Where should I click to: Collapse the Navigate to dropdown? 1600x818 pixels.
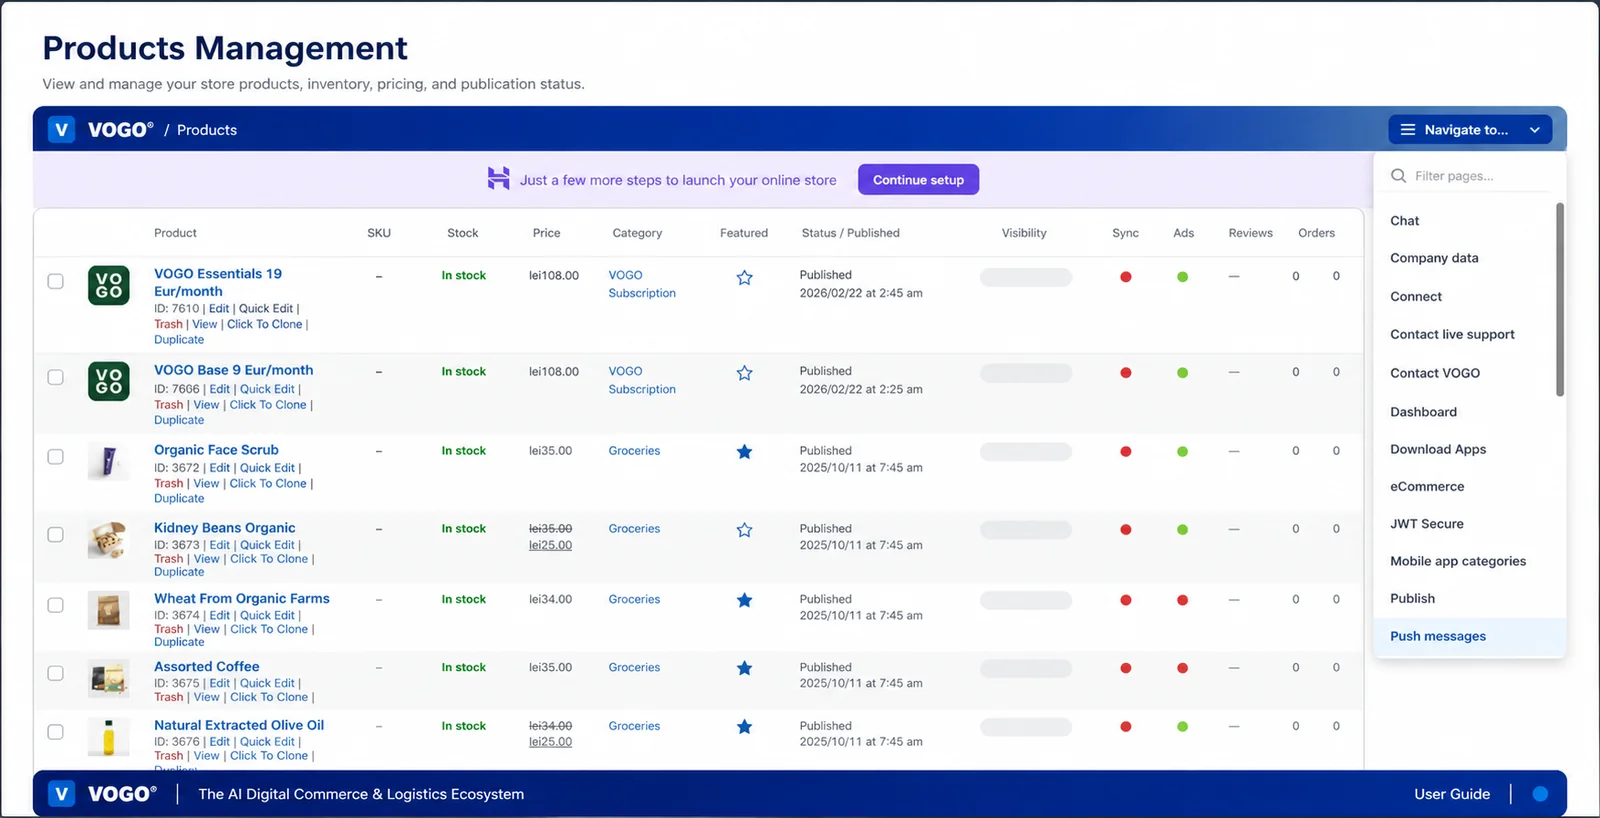pyautogui.click(x=1470, y=129)
